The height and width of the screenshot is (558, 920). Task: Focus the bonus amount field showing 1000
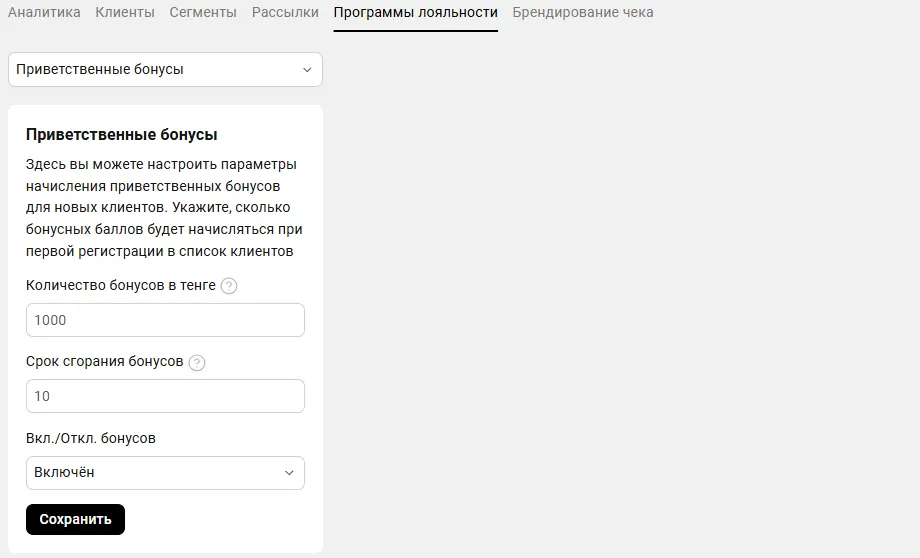pyautogui.click(x=165, y=320)
